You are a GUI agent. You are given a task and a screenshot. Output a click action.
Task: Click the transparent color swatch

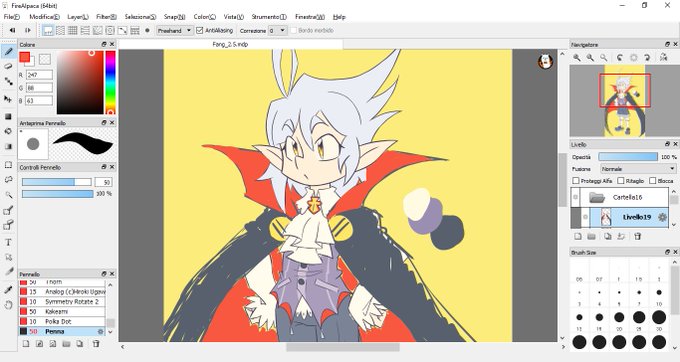45,59
